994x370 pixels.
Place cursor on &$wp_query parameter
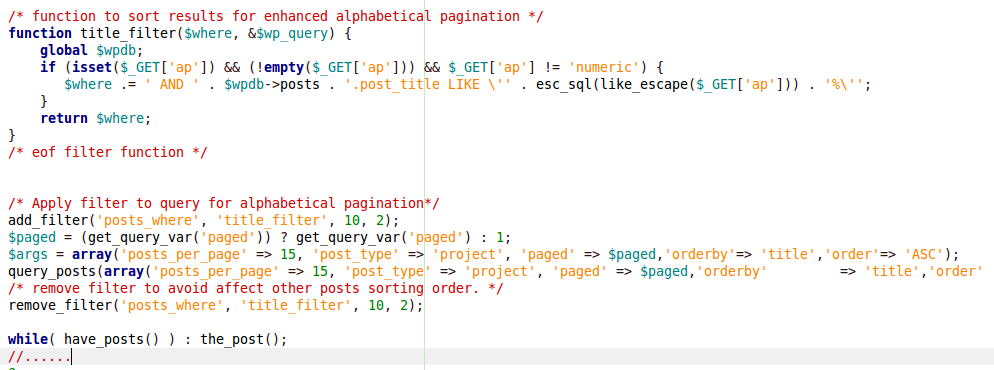(288, 33)
